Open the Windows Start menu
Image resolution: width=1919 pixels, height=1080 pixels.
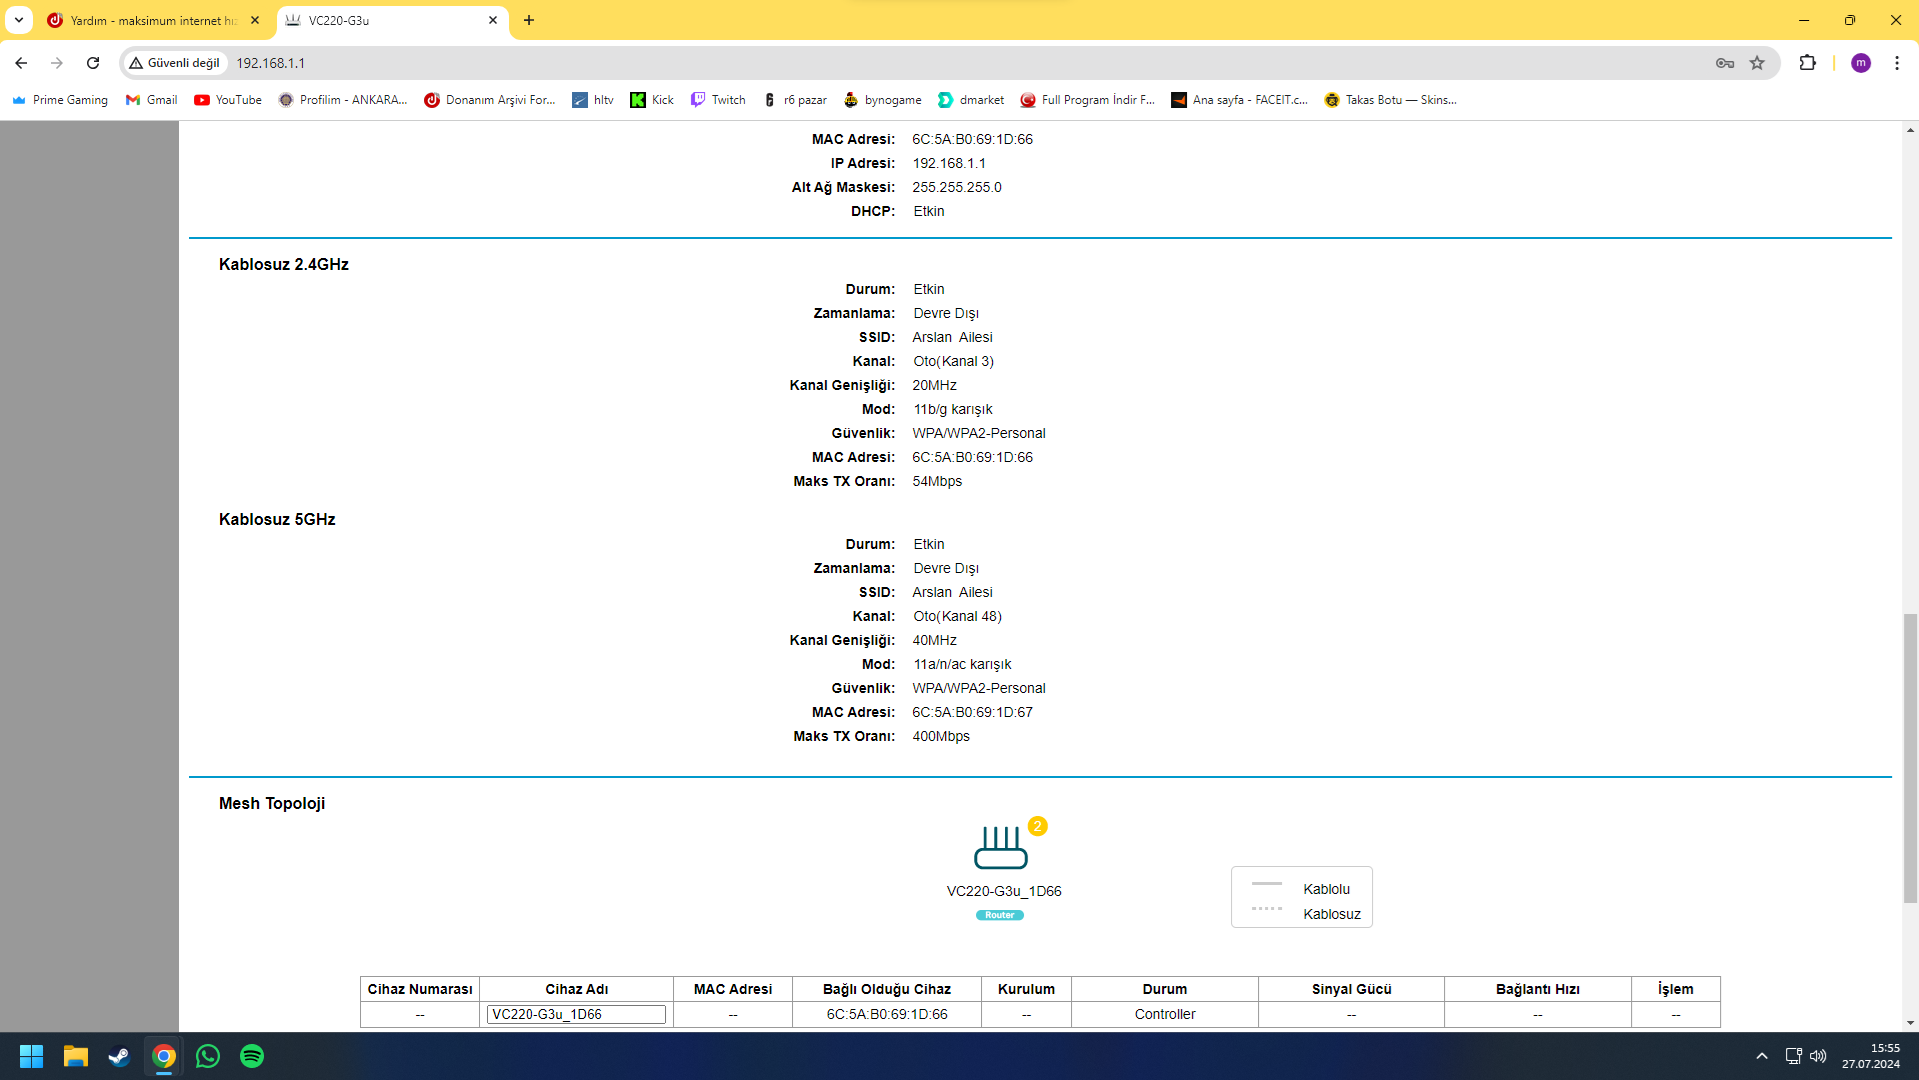(31, 1056)
